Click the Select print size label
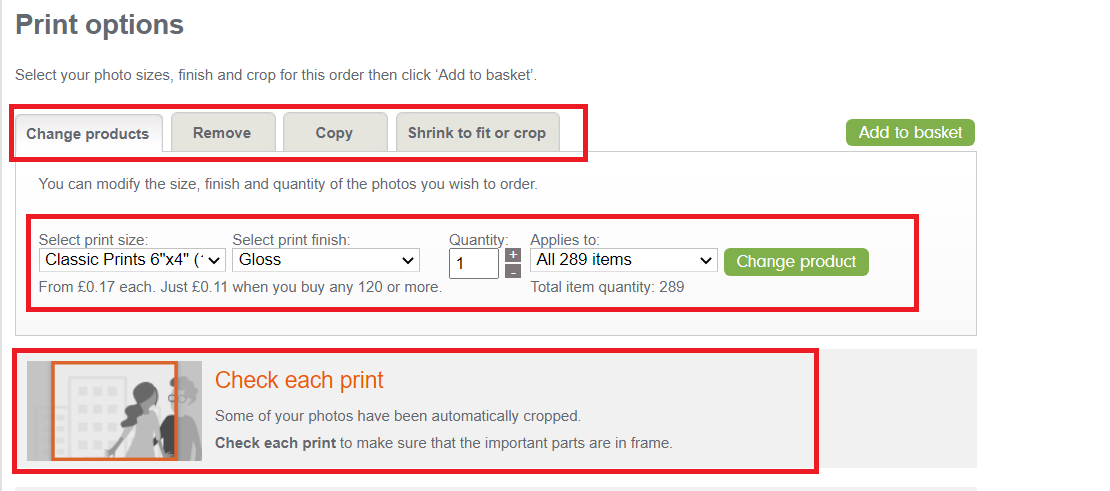Screen dimensions: 1110x491 coord(93,240)
